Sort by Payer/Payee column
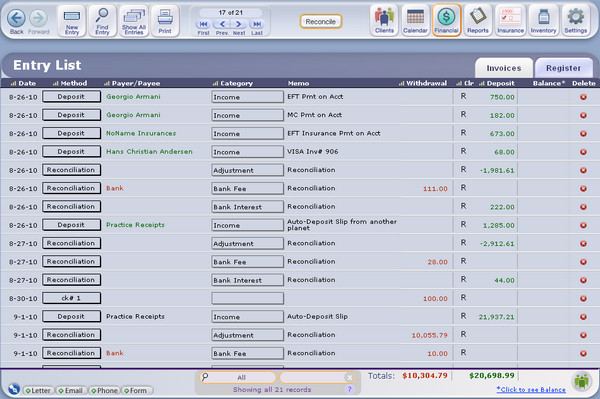This screenshot has height=399, width=600. [x=132, y=83]
